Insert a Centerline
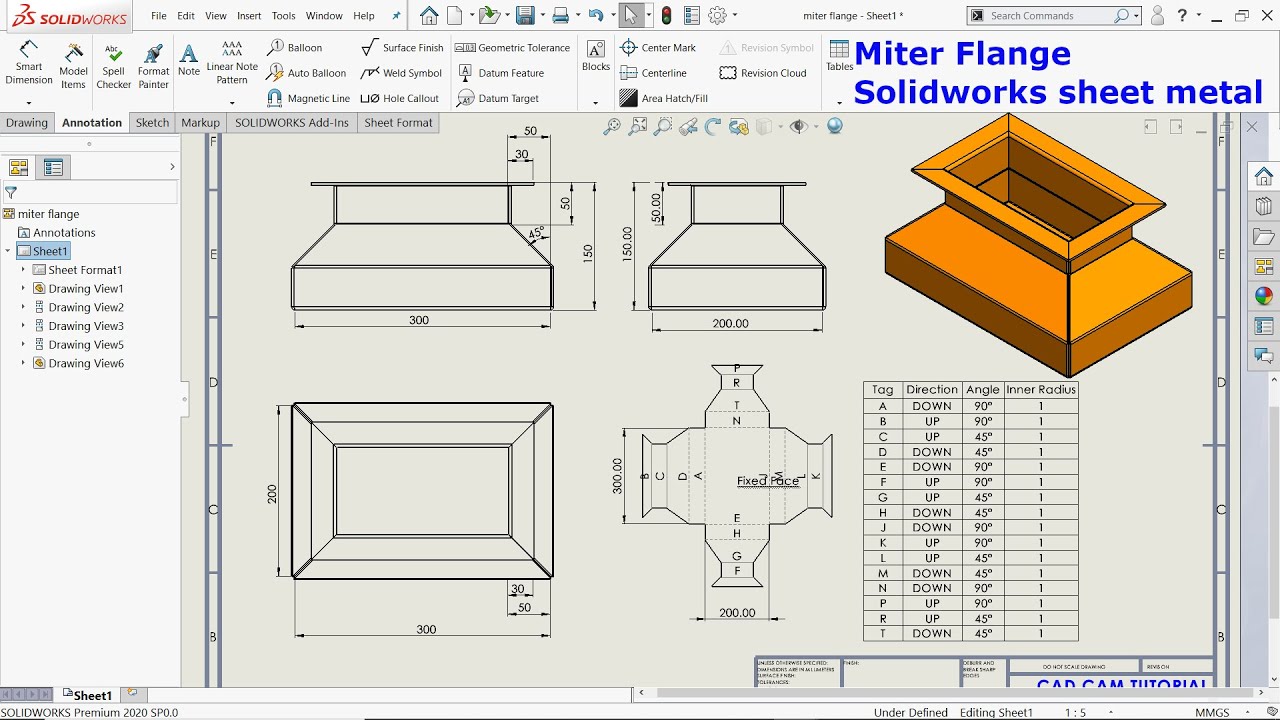1280x720 pixels. pos(653,73)
